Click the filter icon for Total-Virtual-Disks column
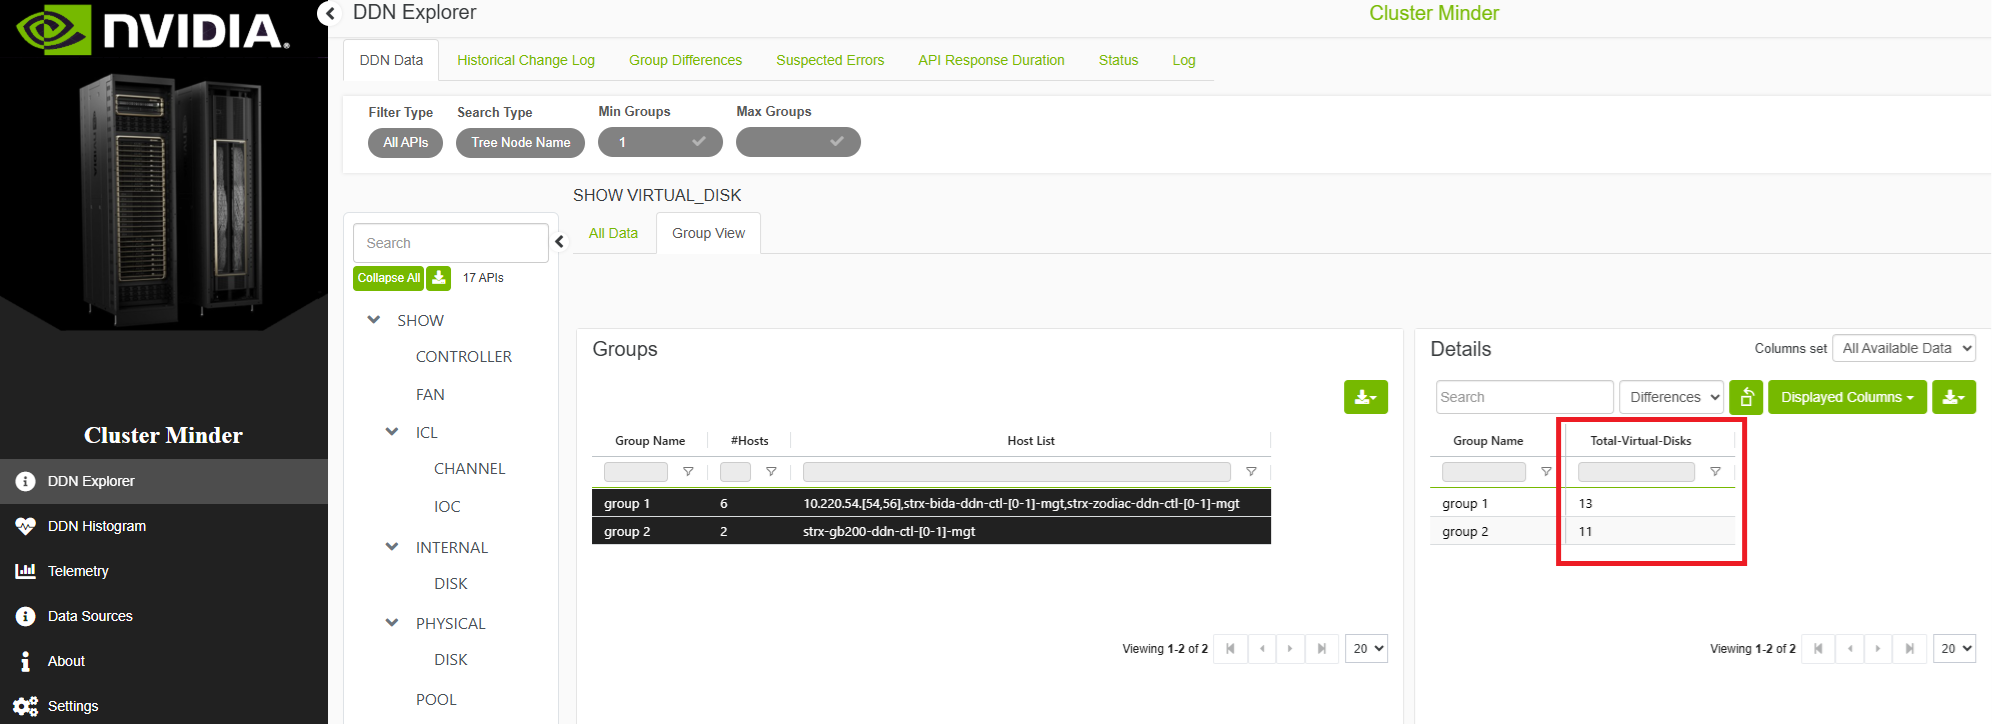The height and width of the screenshot is (725, 1993). tap(1715, 472)
